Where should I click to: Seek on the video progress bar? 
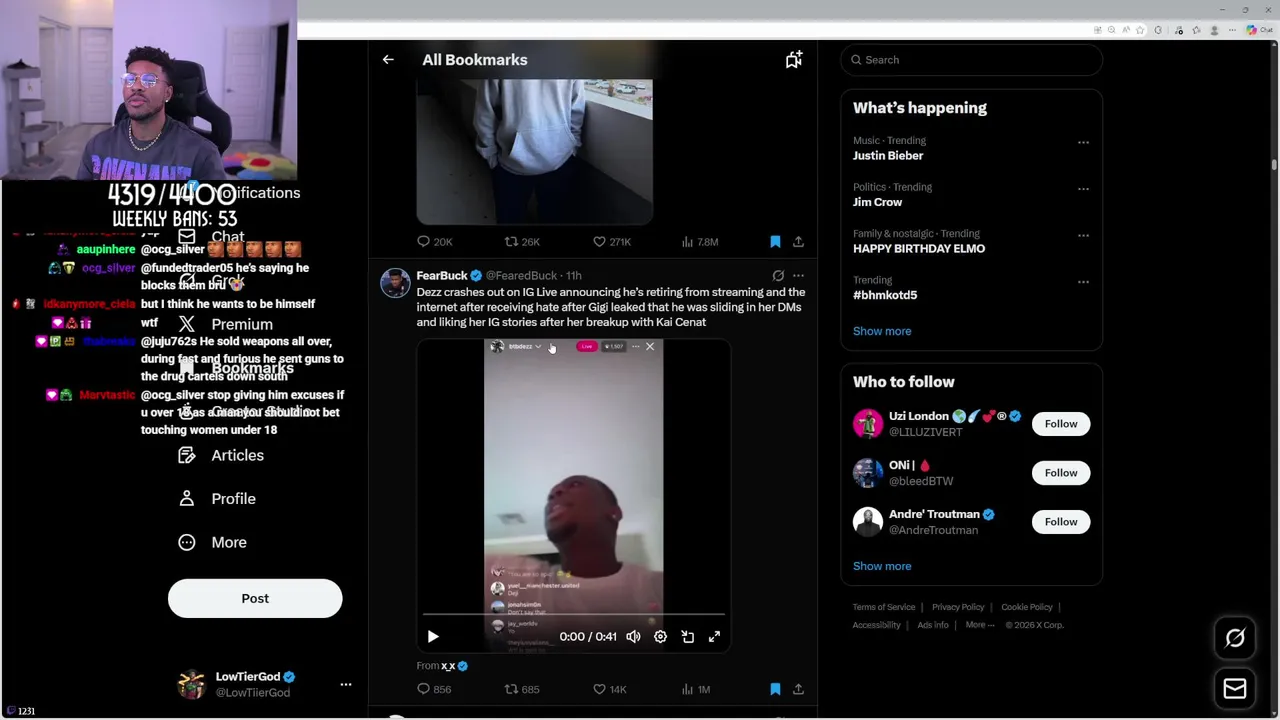coord(573,614)
